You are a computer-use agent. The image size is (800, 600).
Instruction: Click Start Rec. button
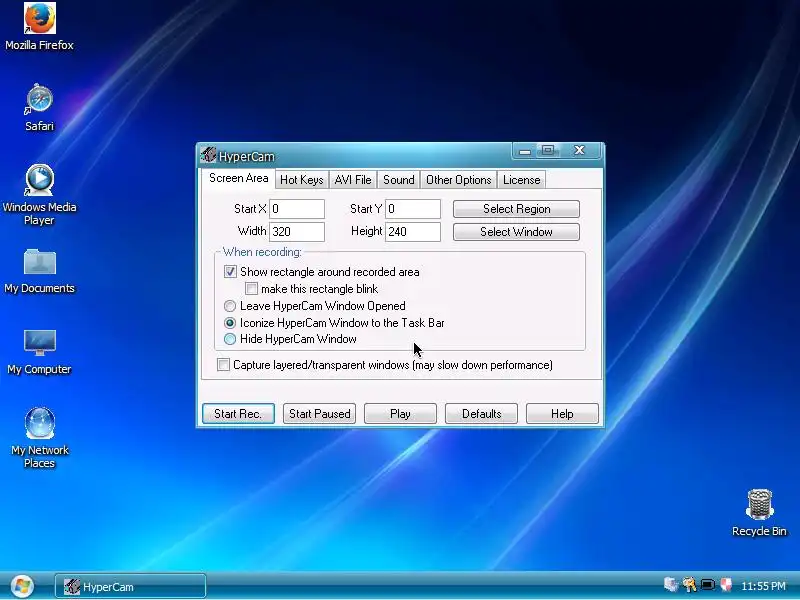238,413
